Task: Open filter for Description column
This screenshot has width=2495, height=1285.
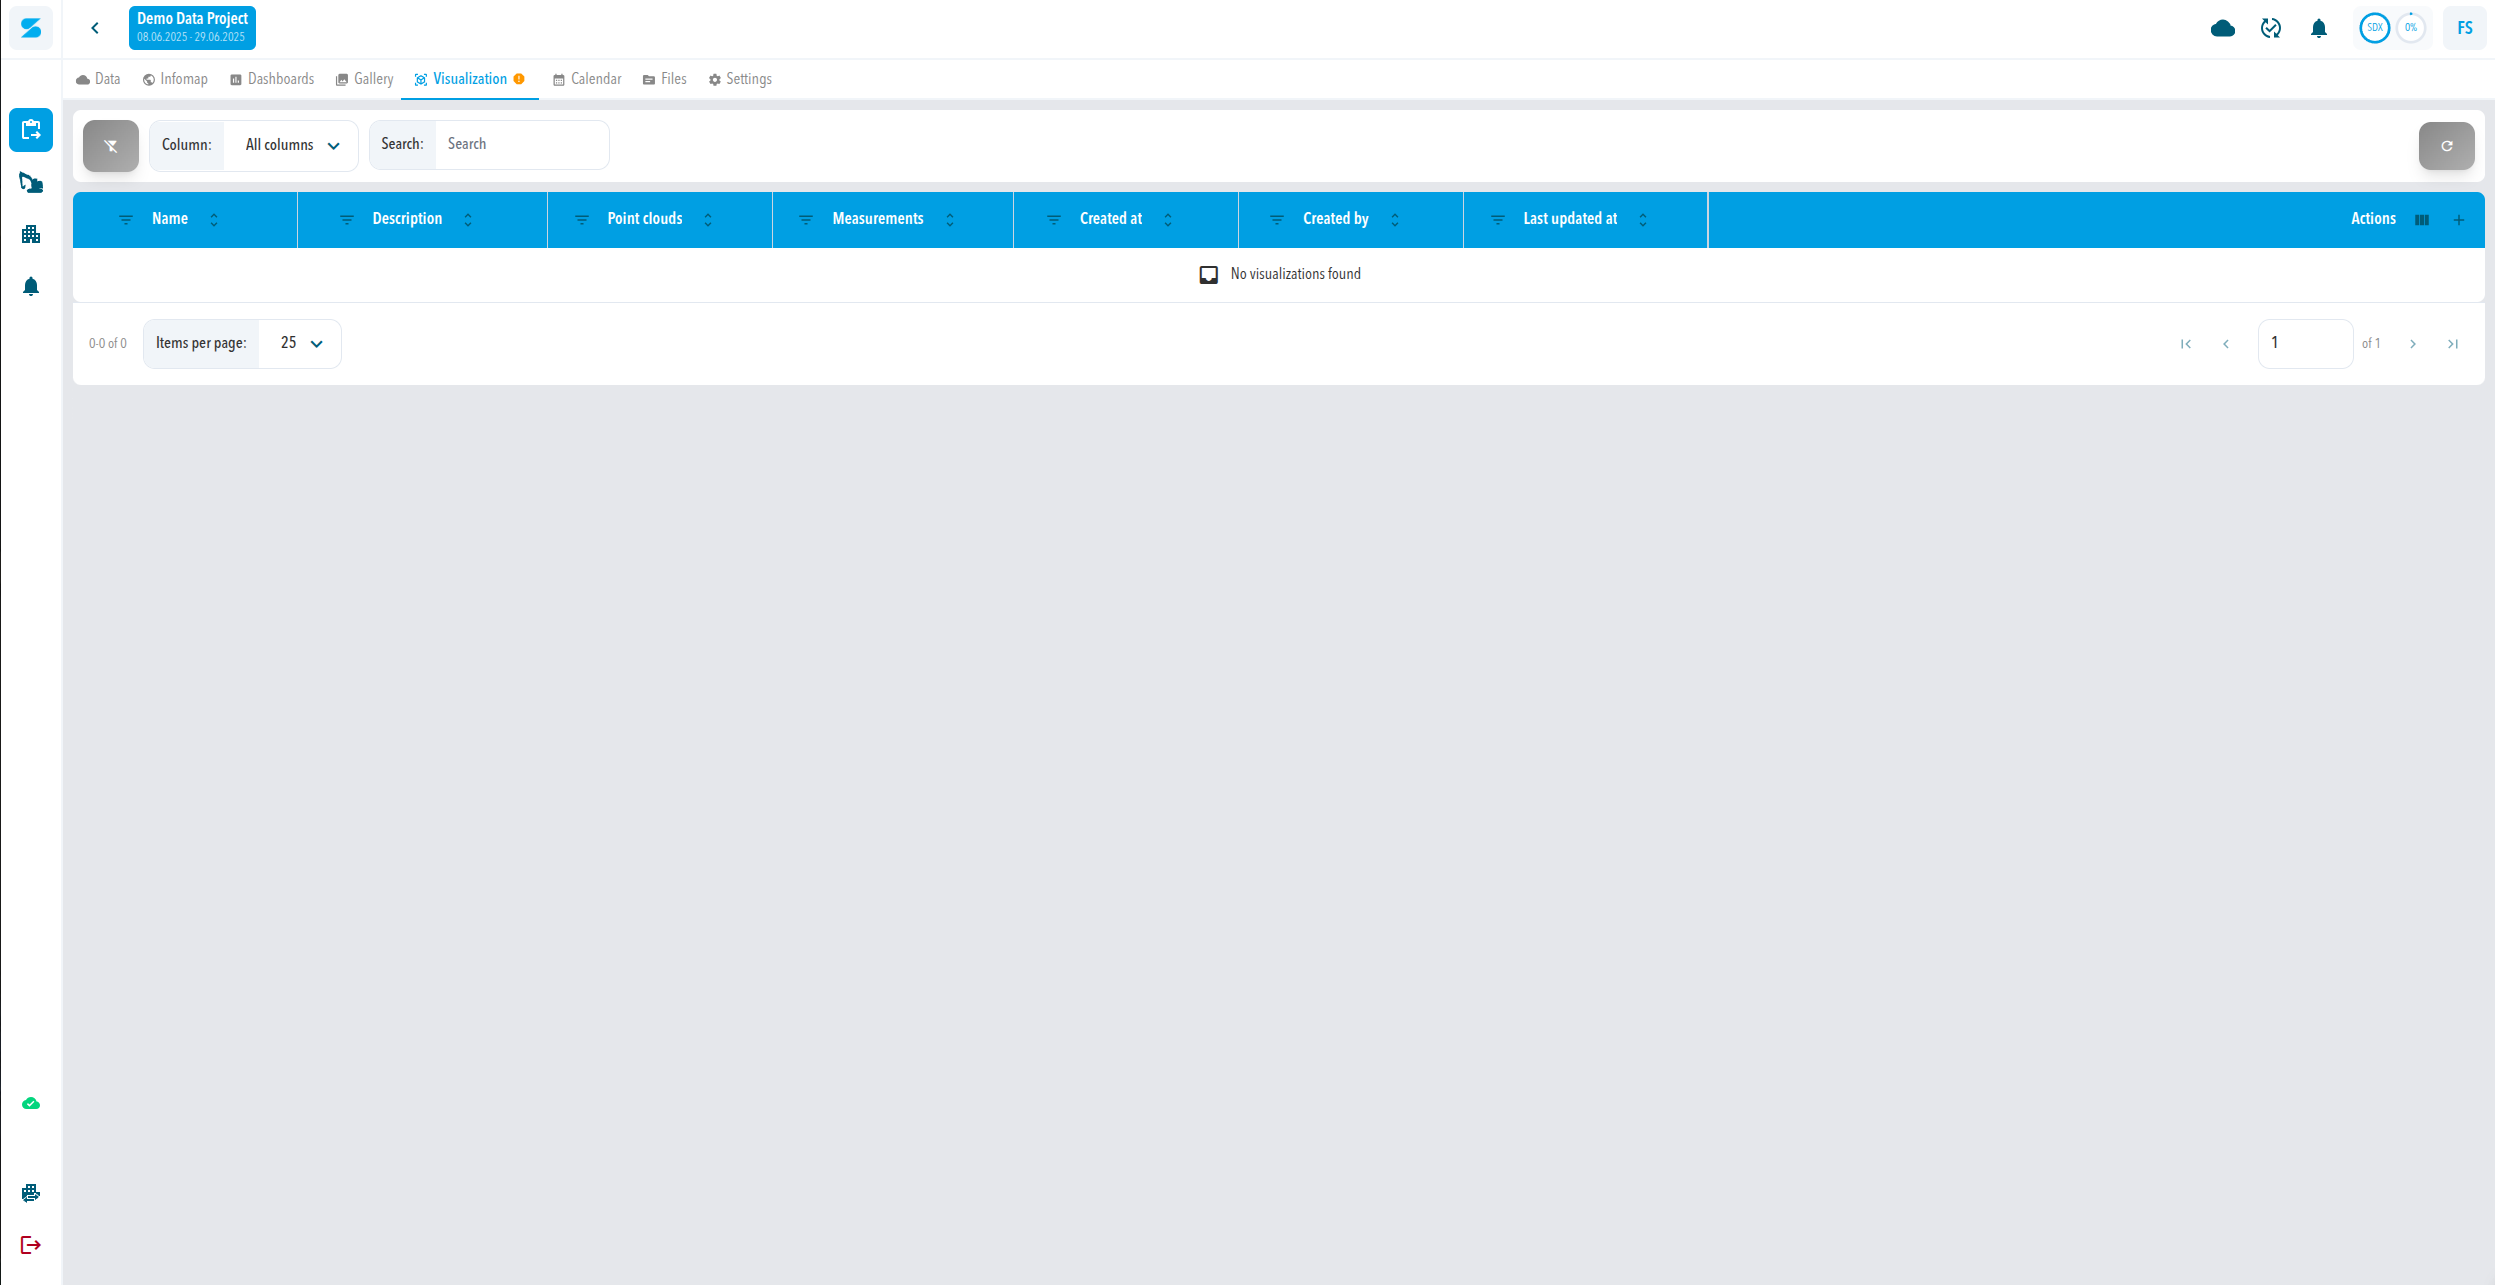Action: click(347, 220)
